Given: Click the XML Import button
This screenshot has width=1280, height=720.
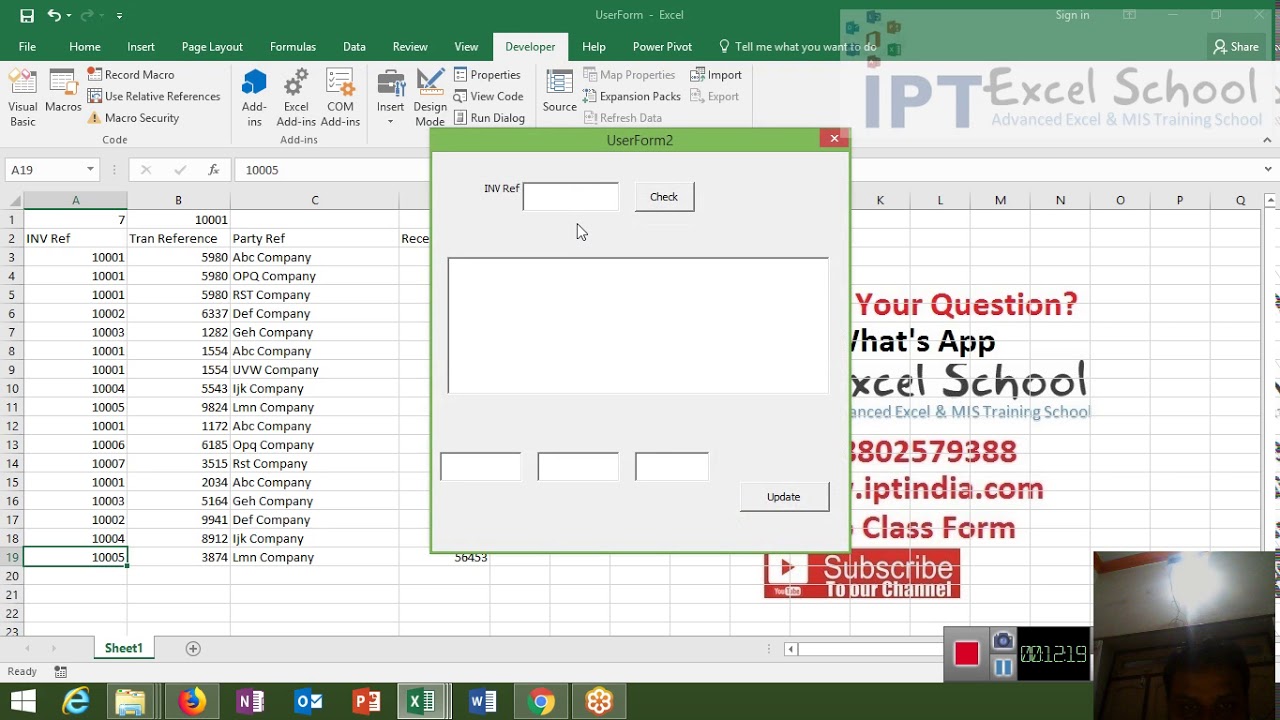Looking at the screenshot, I should 716,75.
